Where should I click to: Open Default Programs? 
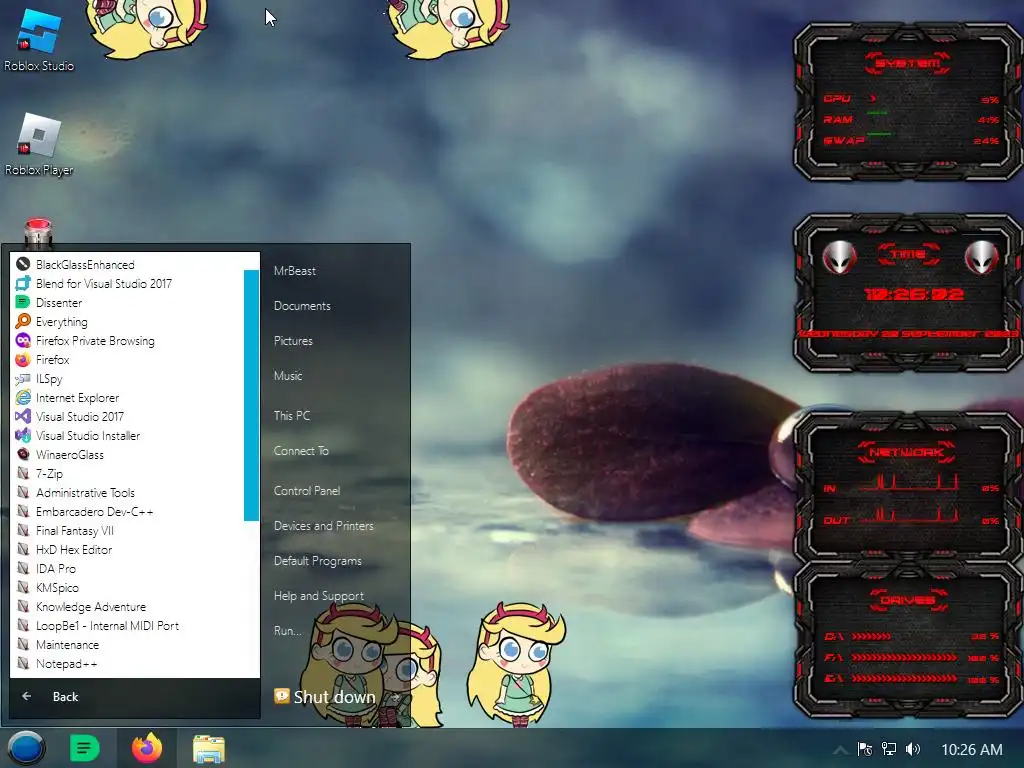tap(317, 560)
